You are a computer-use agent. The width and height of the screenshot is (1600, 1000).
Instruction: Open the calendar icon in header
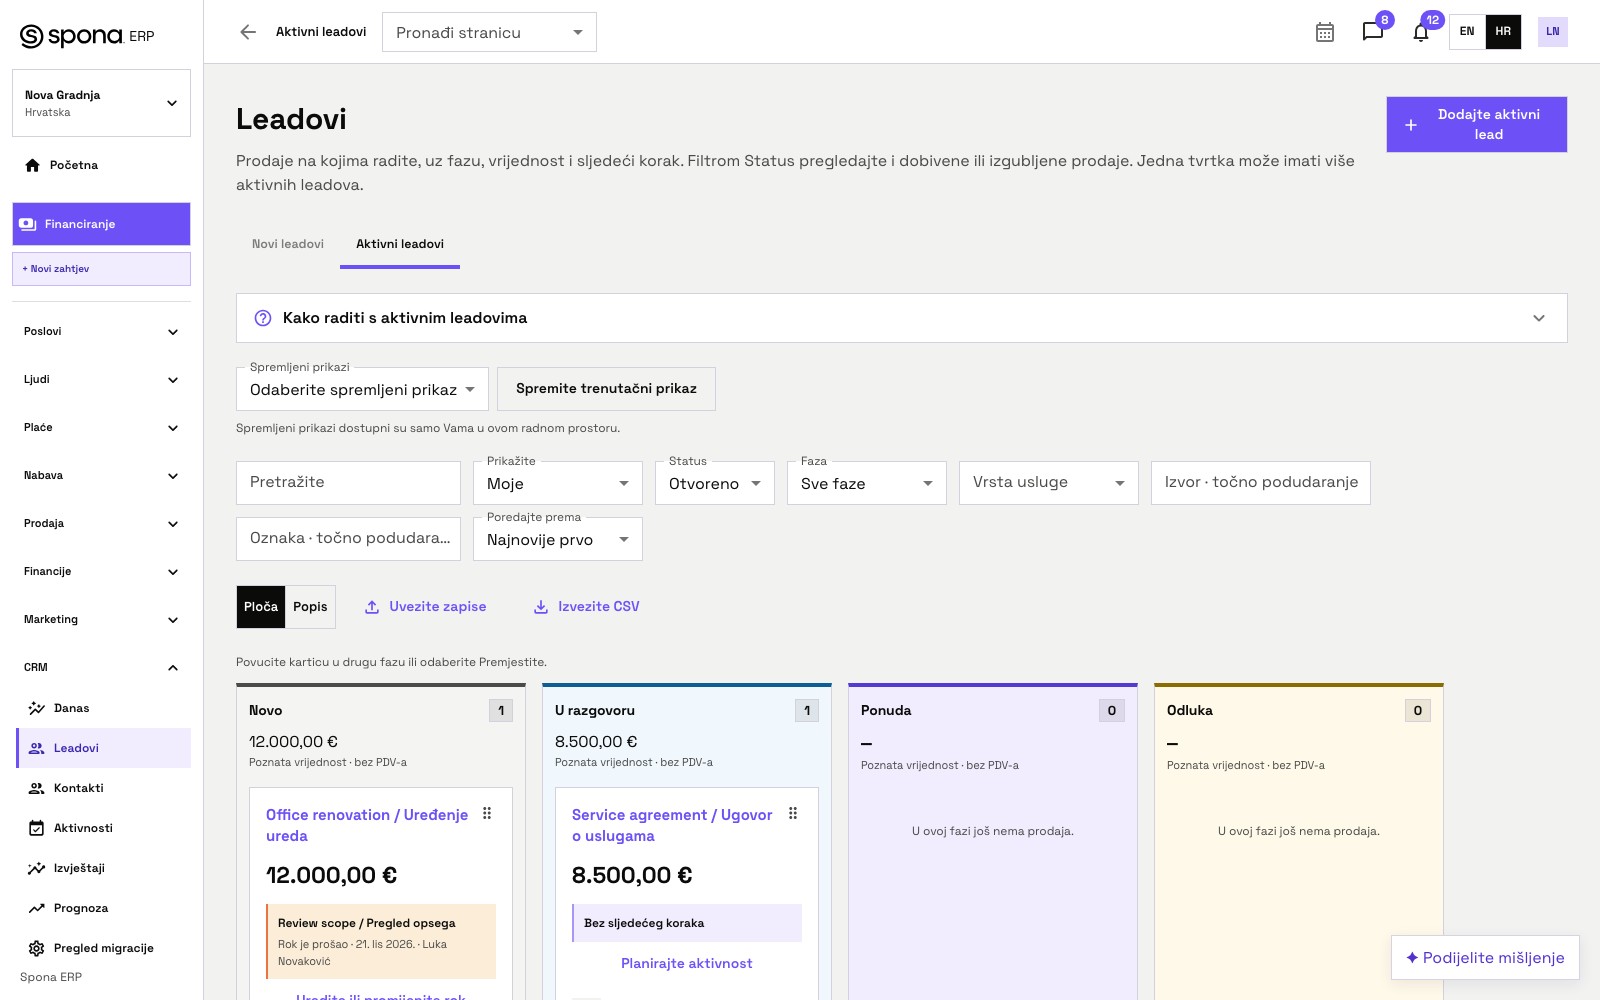click(1325, 32)
